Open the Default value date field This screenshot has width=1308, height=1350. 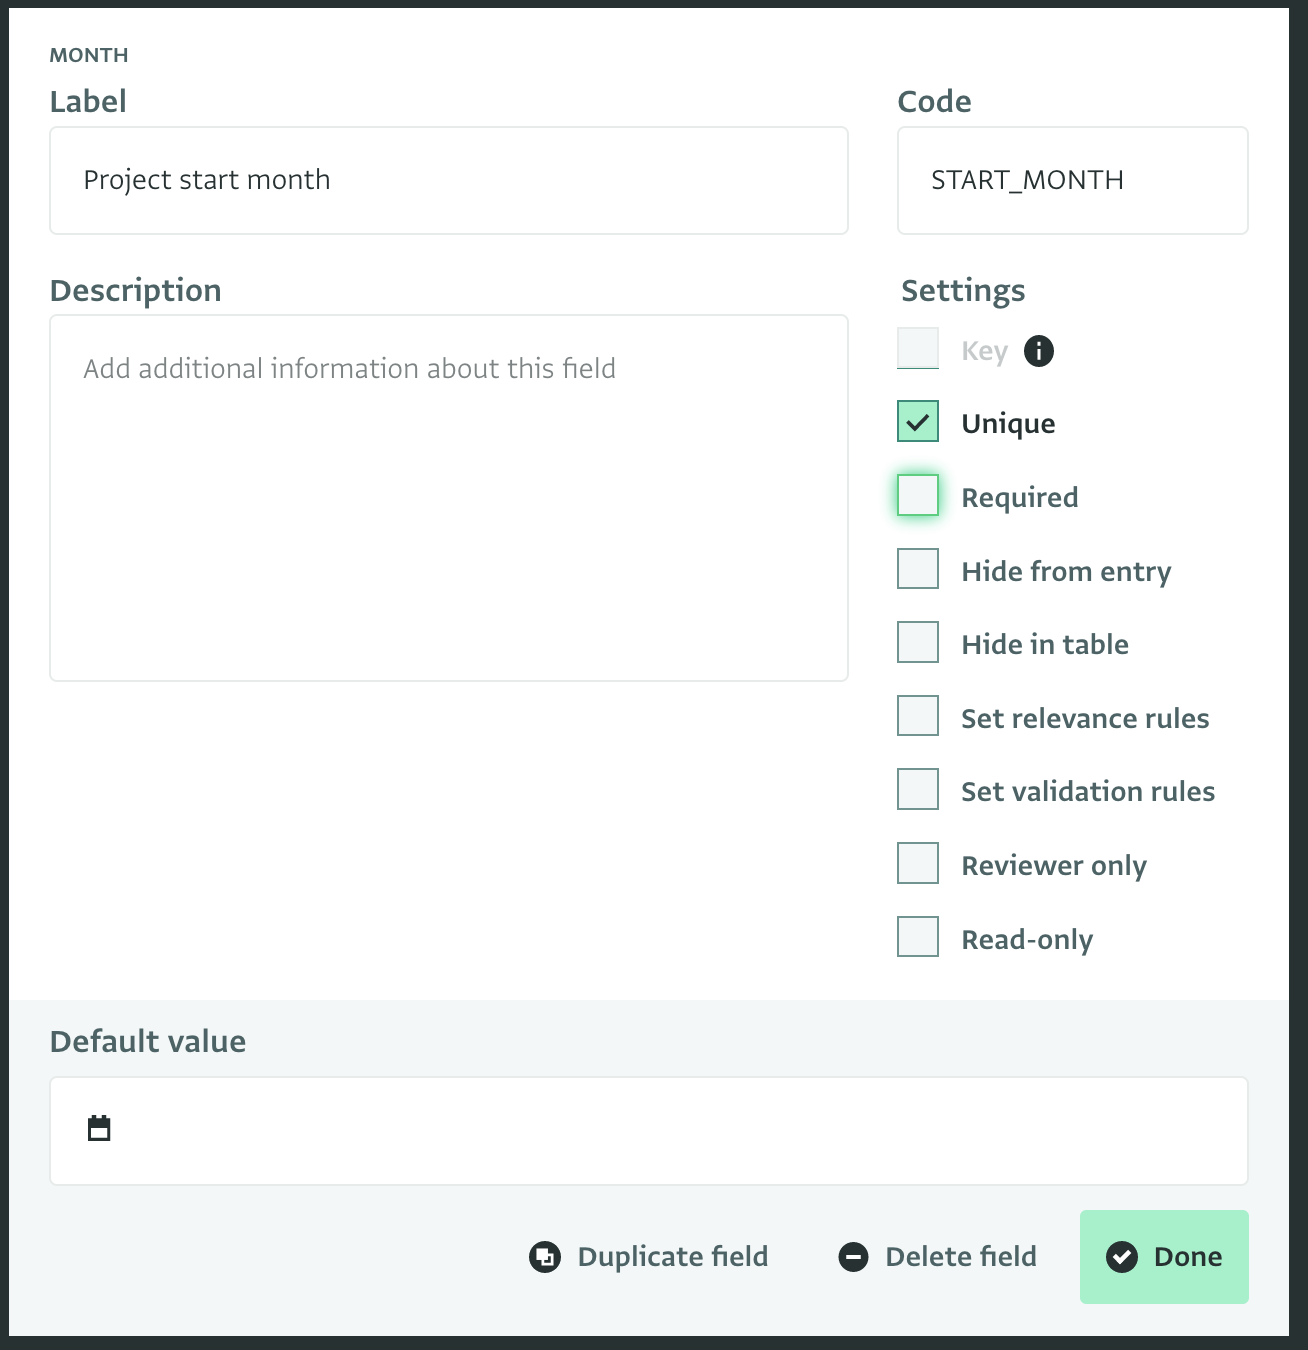point(649,1131)
